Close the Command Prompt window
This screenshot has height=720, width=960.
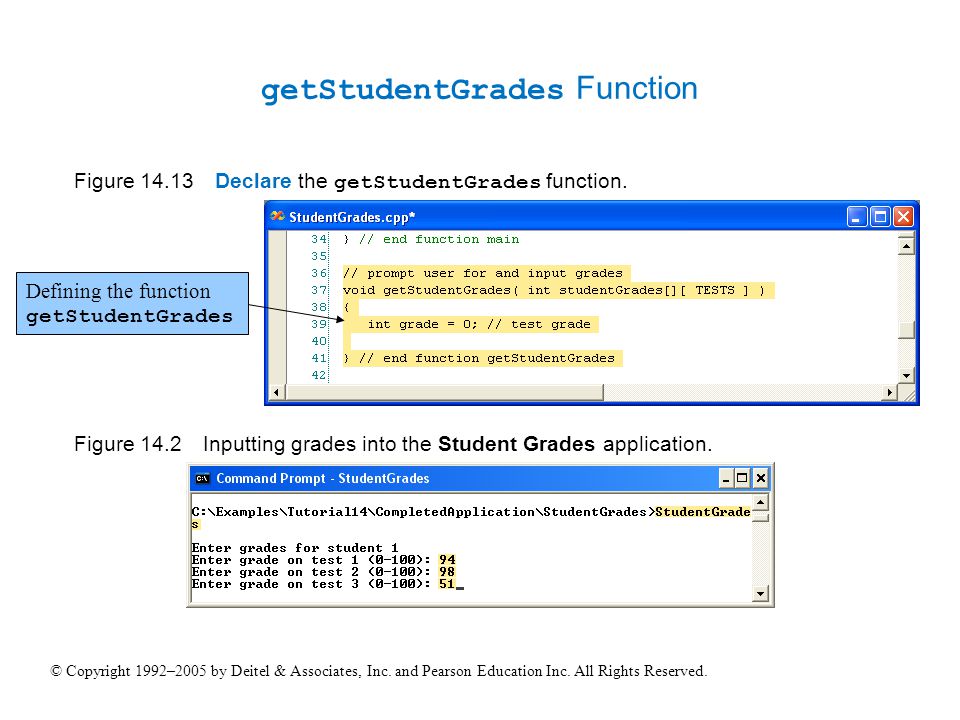pos(760,478)
